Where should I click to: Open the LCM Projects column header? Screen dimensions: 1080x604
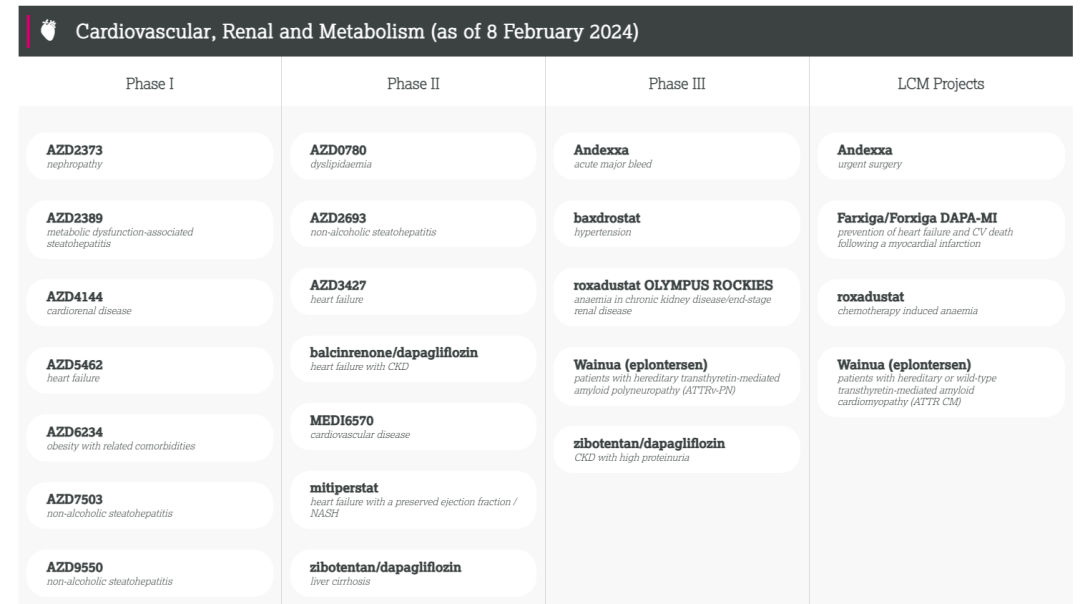941,83
